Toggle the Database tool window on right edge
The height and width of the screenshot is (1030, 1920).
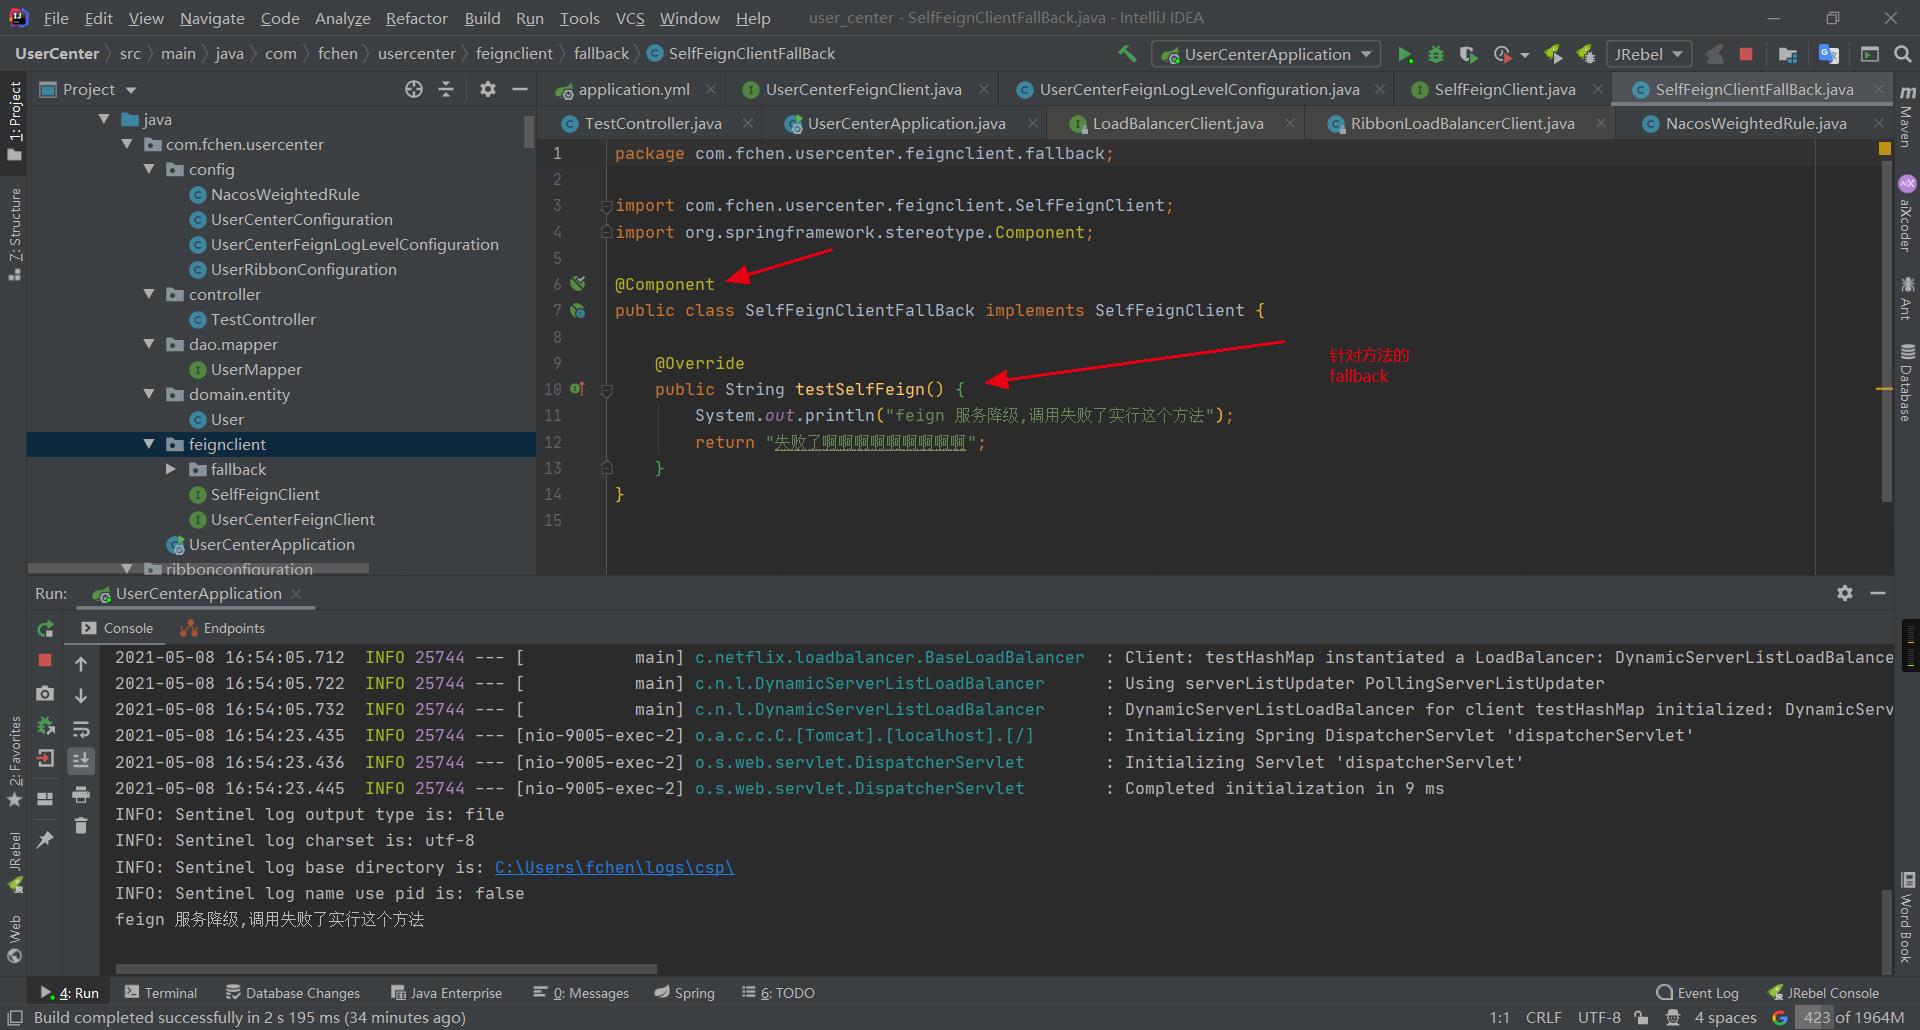(1907, 382)
